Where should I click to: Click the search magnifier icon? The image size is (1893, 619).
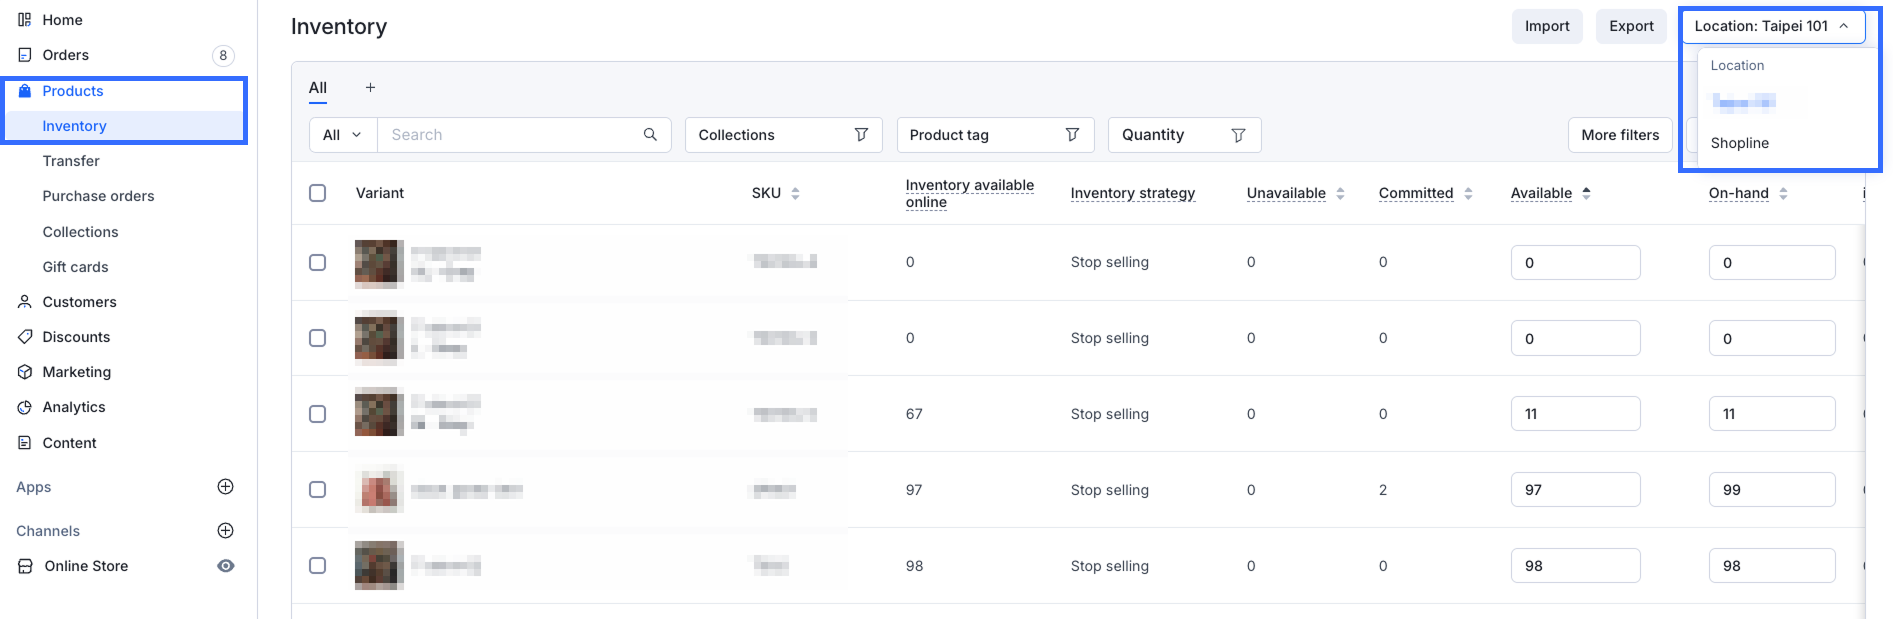650,135
